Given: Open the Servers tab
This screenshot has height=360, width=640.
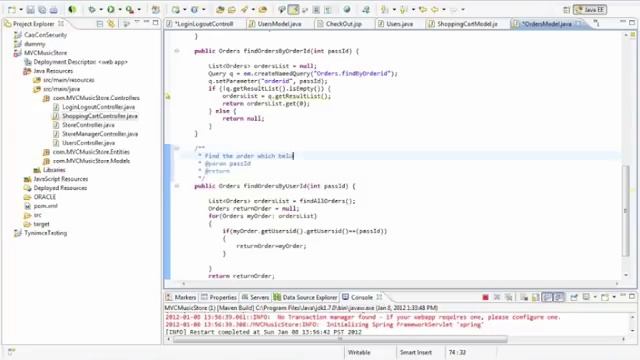Looking at the screenshot, I should pos(256,297).
